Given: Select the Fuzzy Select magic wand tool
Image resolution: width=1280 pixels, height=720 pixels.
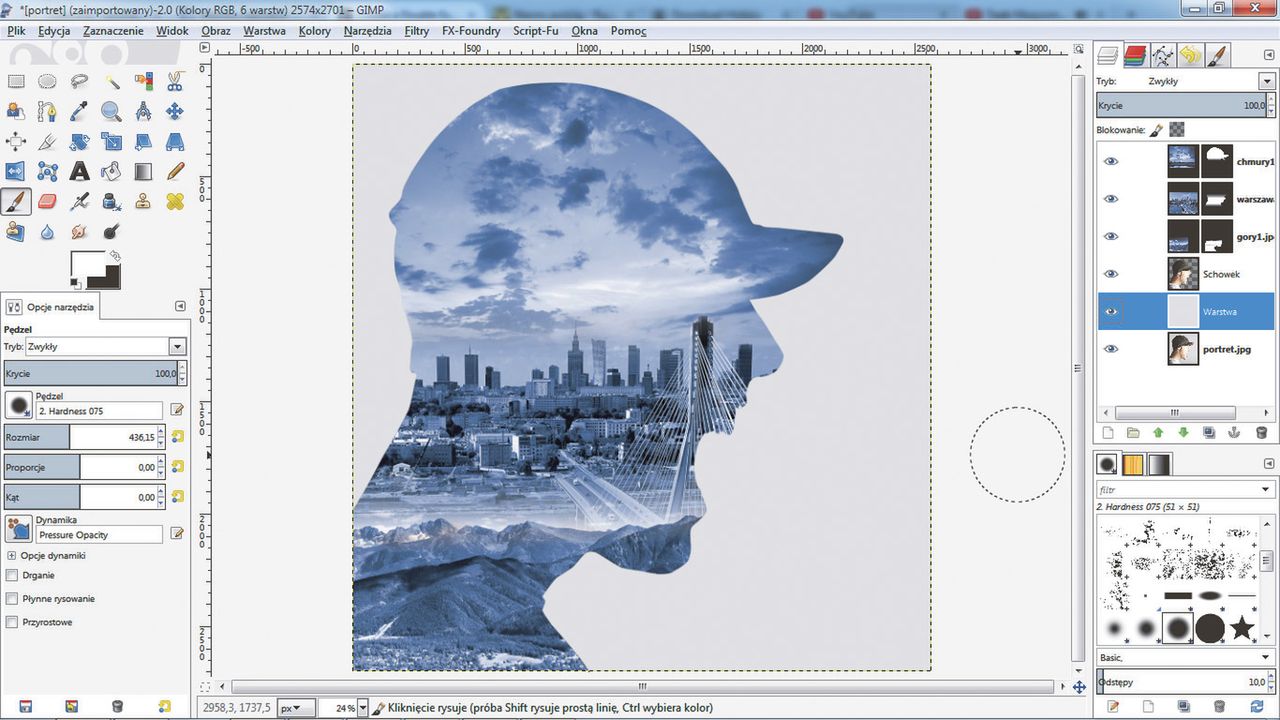Looking at the screenshot, I should point(111,82).
